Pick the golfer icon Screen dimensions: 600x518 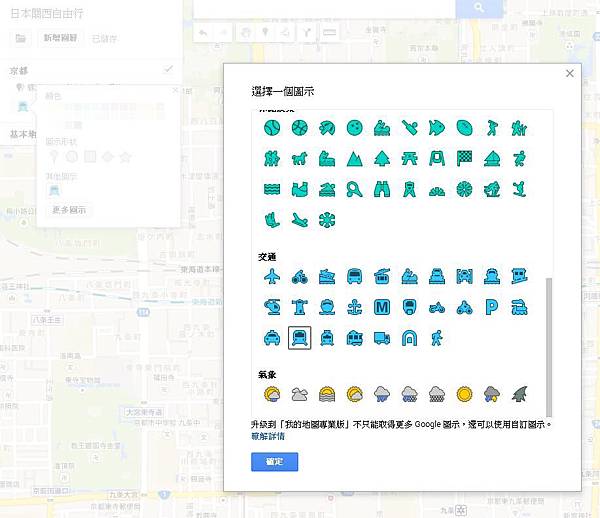click(x=492, y=128)
